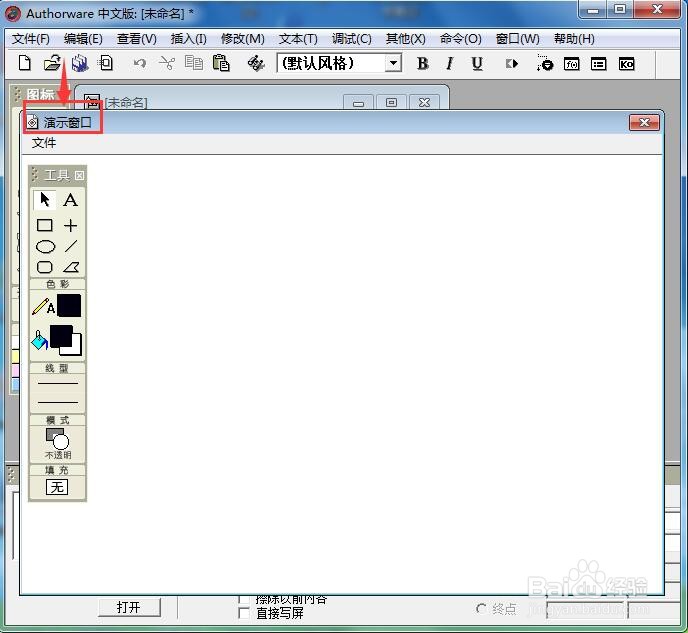Select the Rectangle tool in toolbox
This screenshot has height=633, width=688.
click(x=45, y=225)
